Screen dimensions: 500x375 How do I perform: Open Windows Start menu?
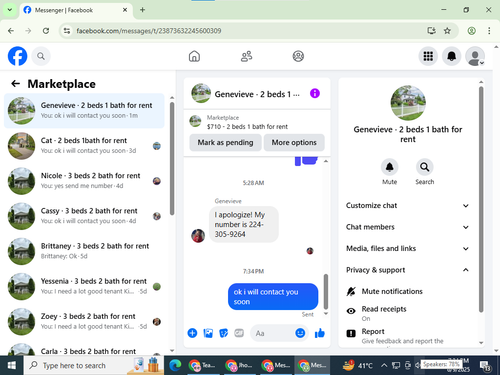[12, 365]
